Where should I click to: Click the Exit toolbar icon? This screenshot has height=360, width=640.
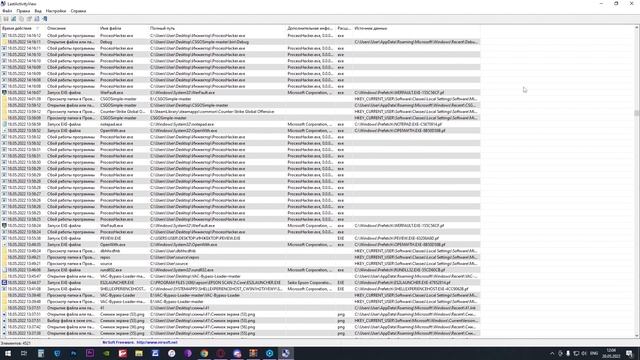pos(44,19)
